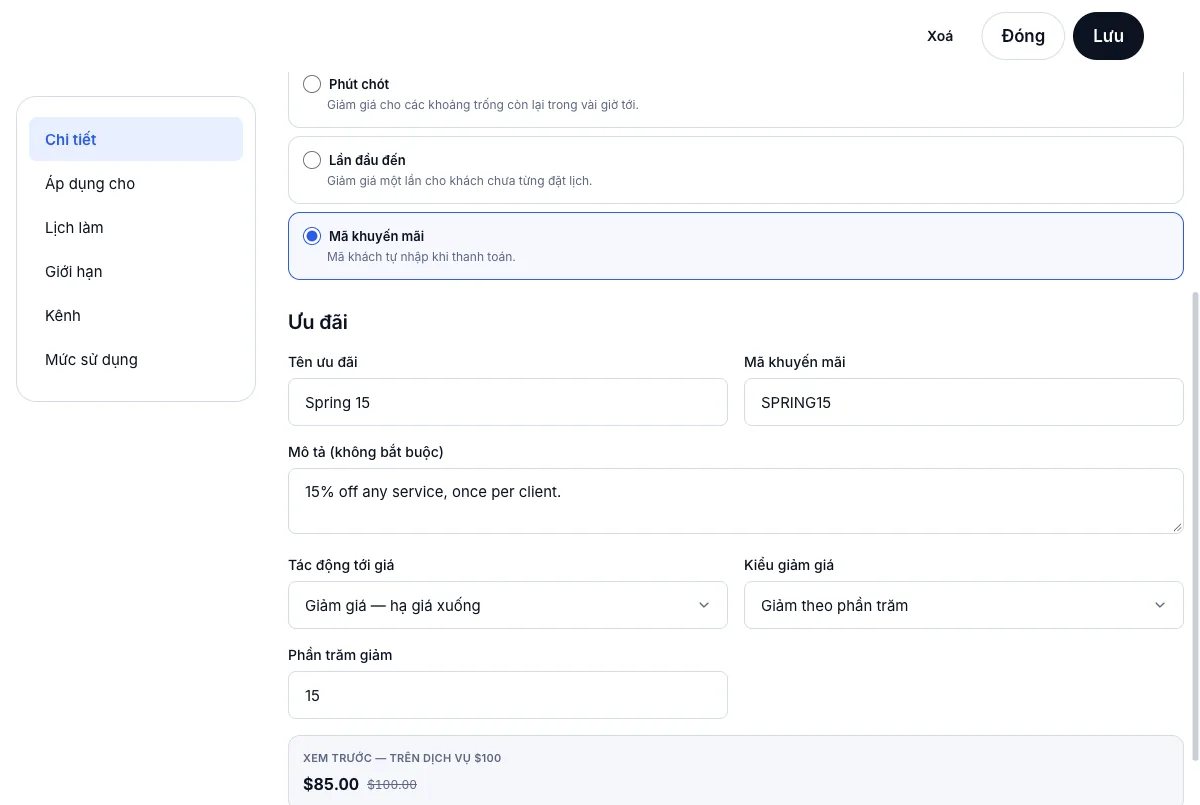Open the Lịch làm section
1200x805 pixels.
coord(136,227)
